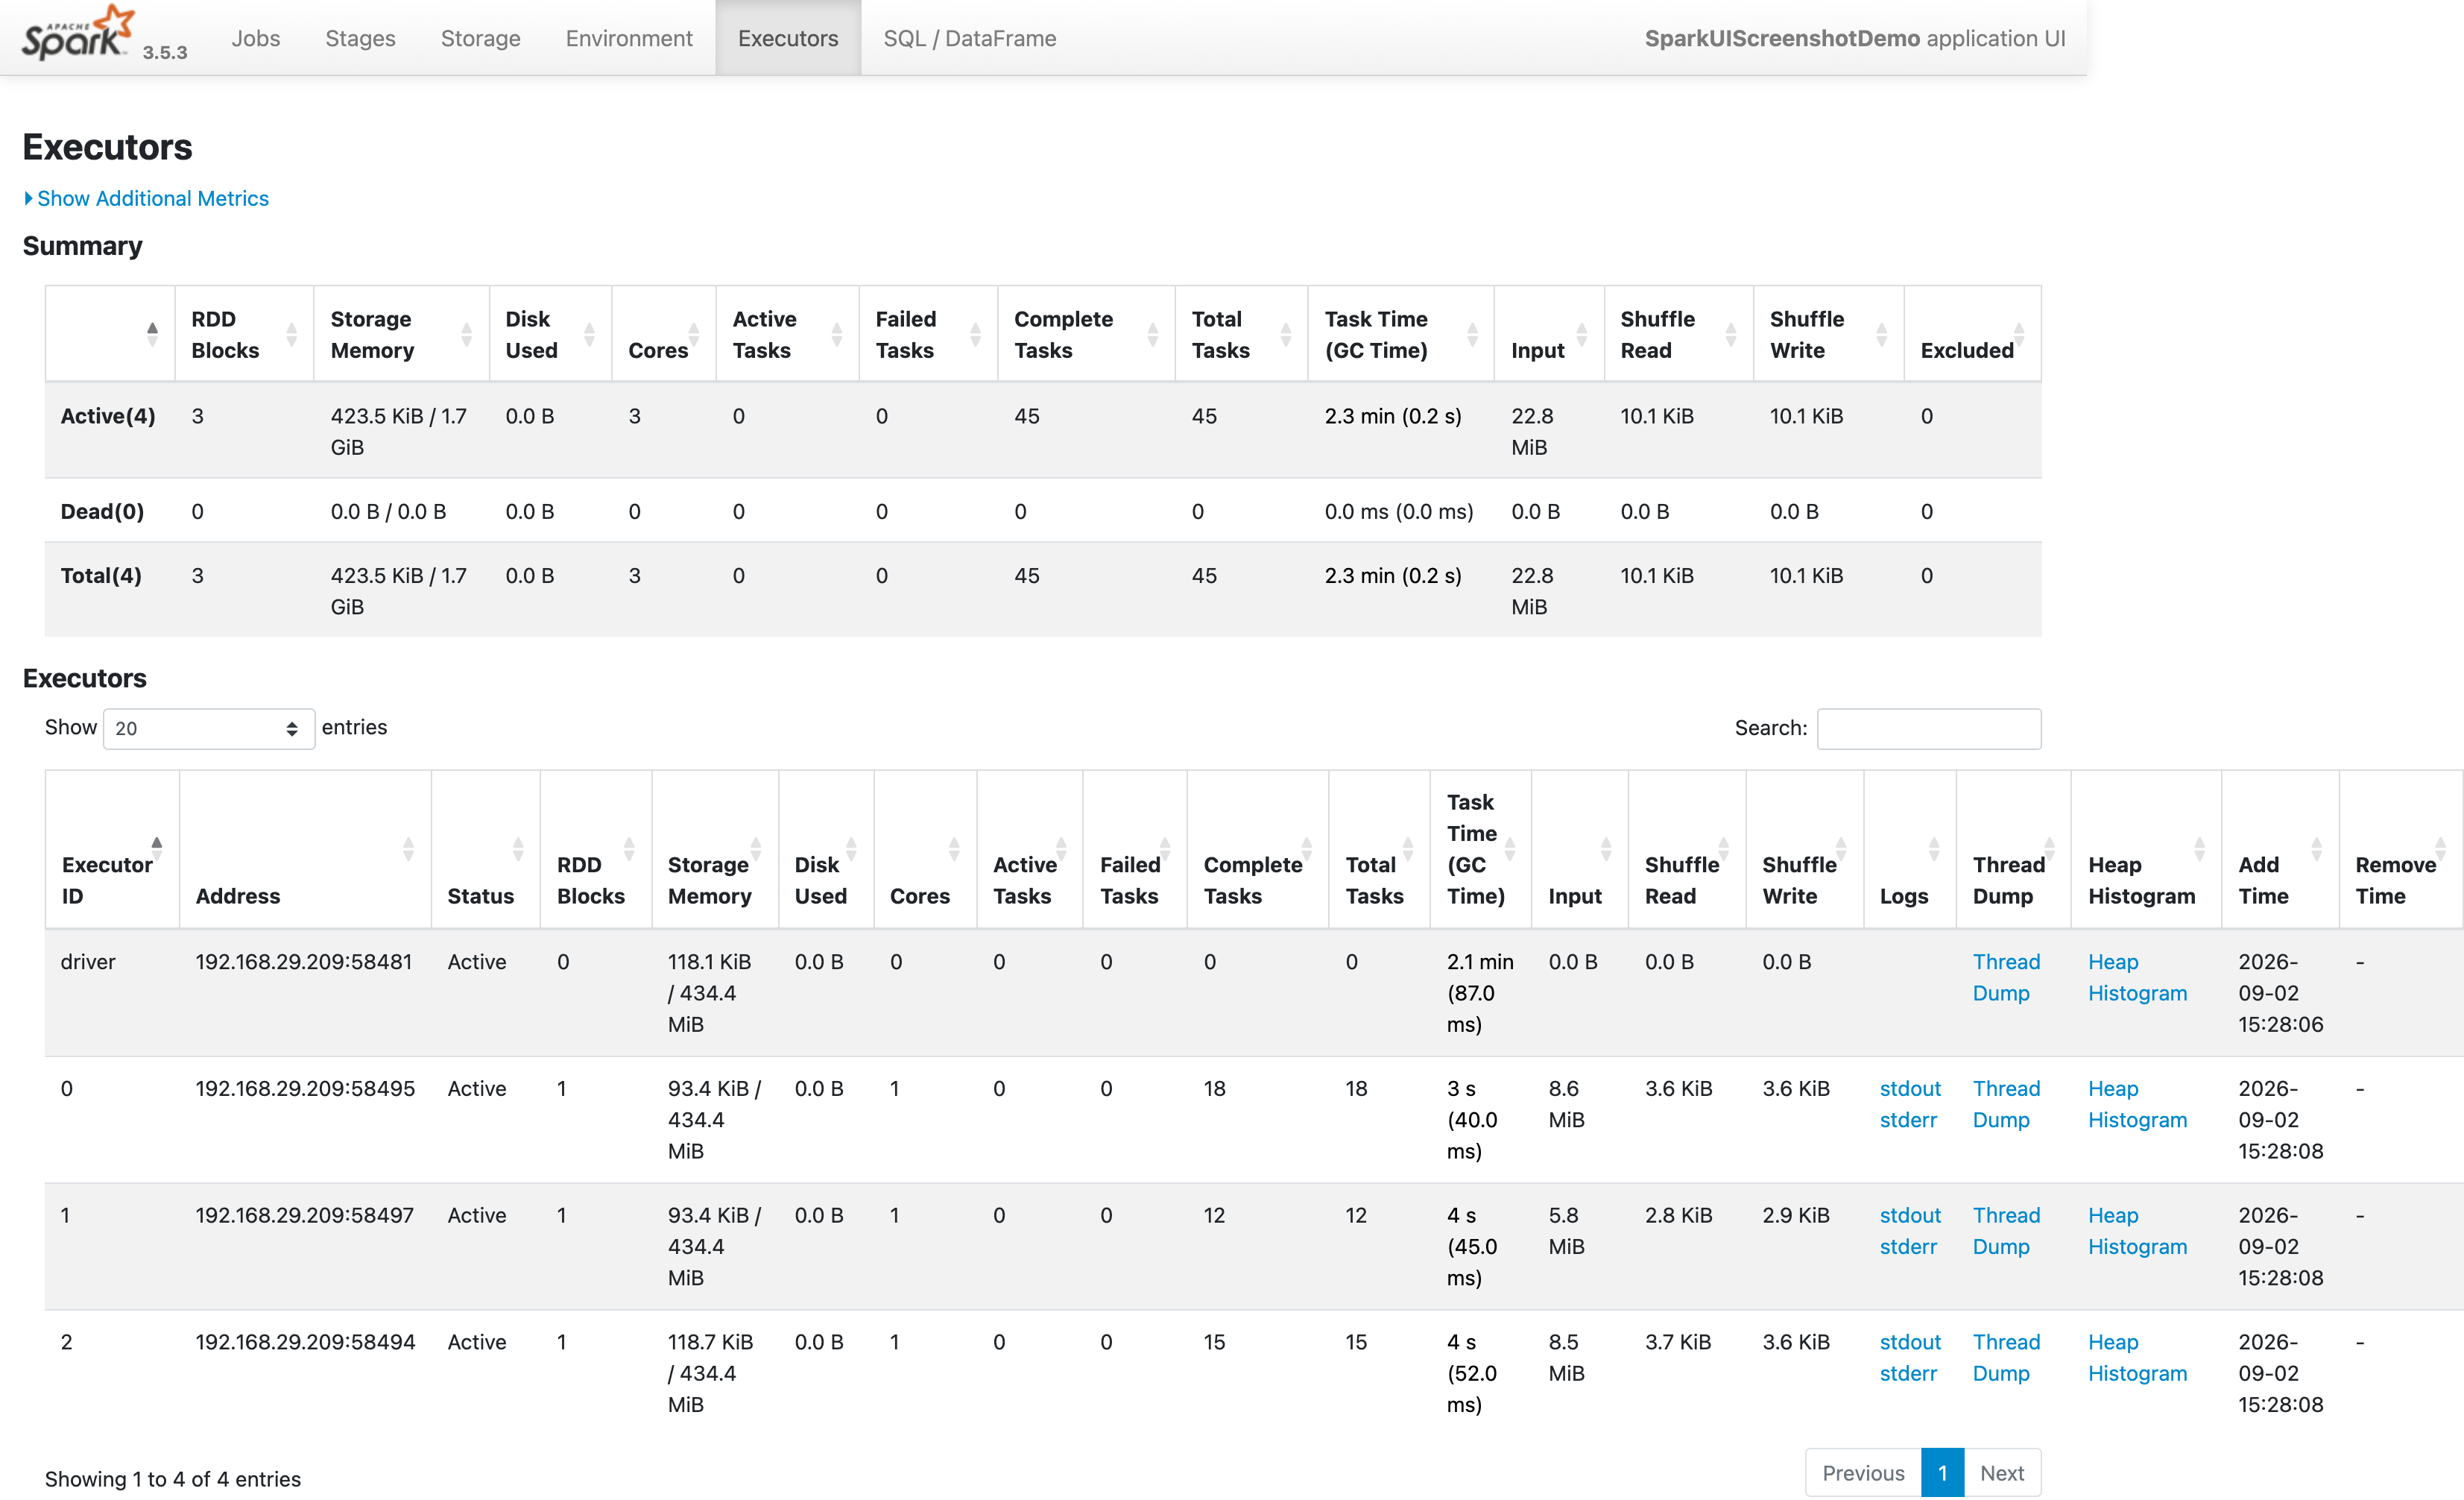Open the Stages tab

tap(360, 38)
